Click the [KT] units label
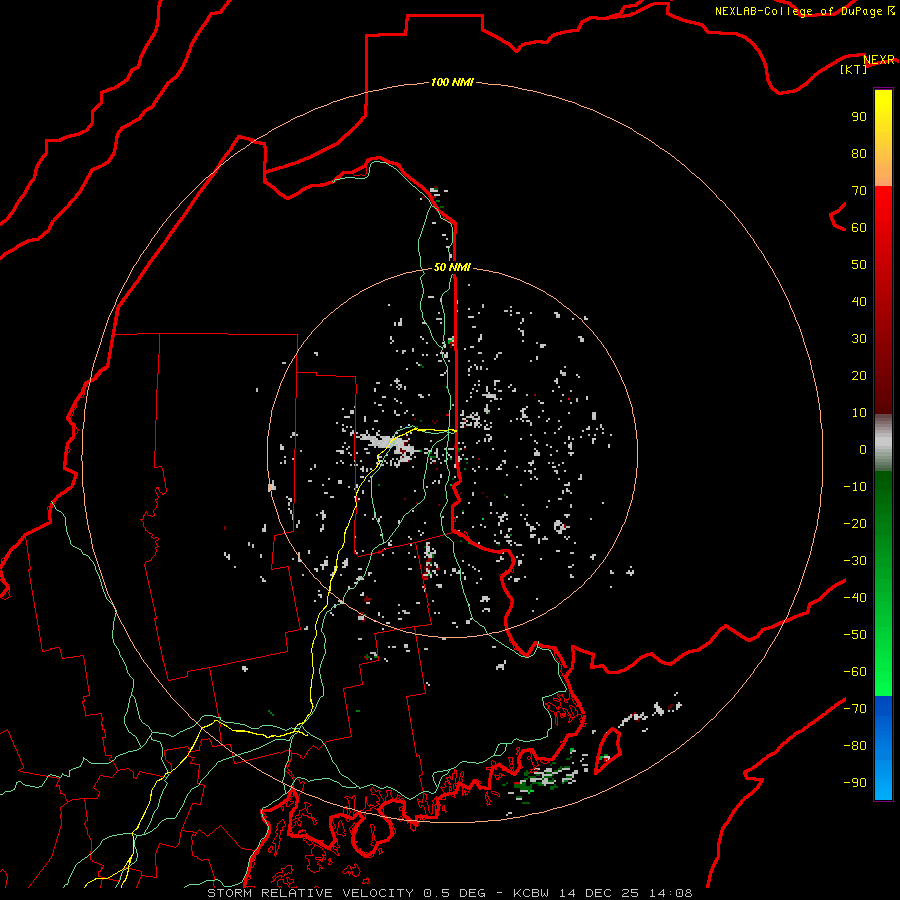This screenshot has width=900, height=900. pos(853,69)
